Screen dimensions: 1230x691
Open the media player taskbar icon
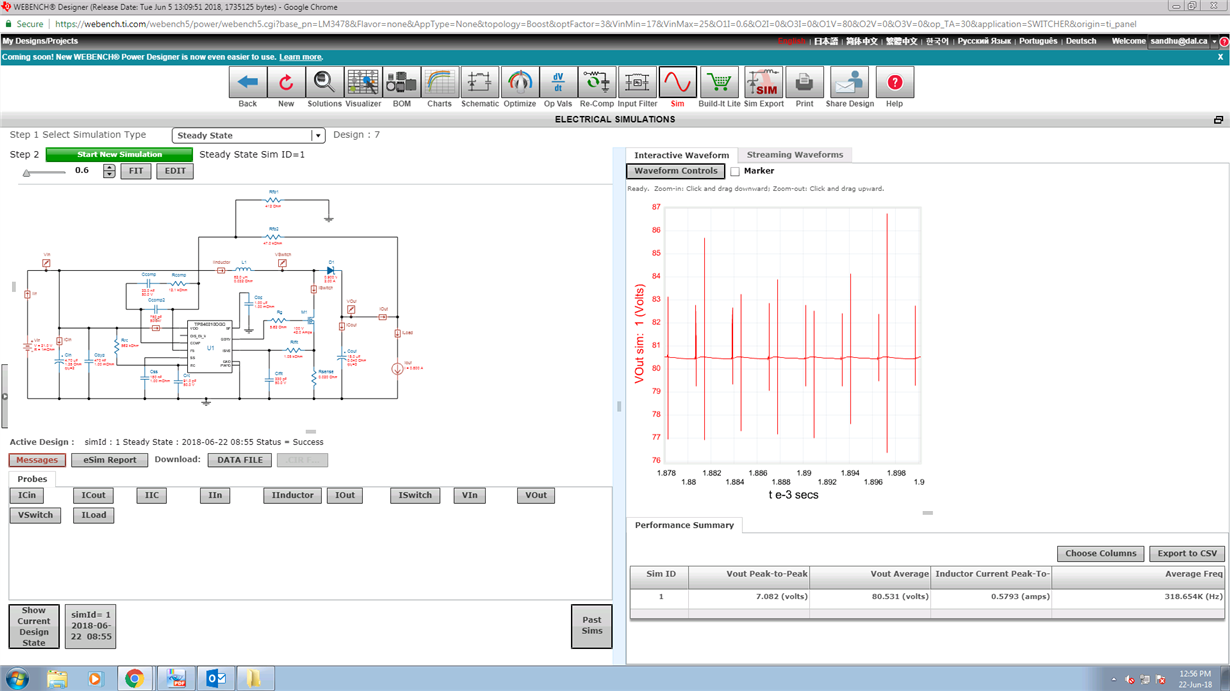click(x=95, y=679)
